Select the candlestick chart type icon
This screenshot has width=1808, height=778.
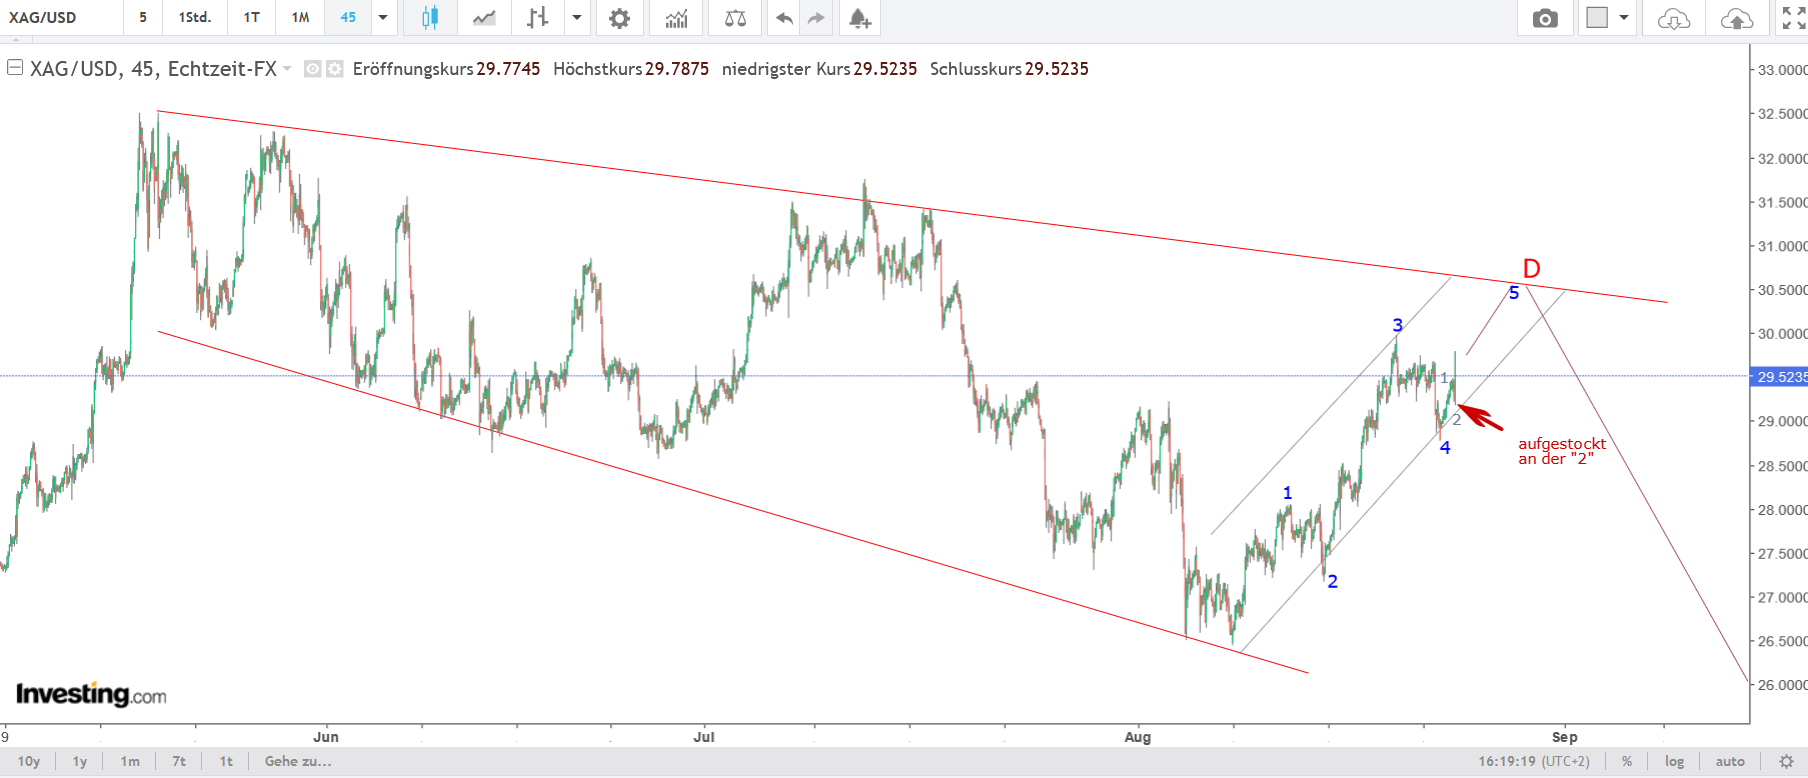pyautogui.click(x=430, y=18)
